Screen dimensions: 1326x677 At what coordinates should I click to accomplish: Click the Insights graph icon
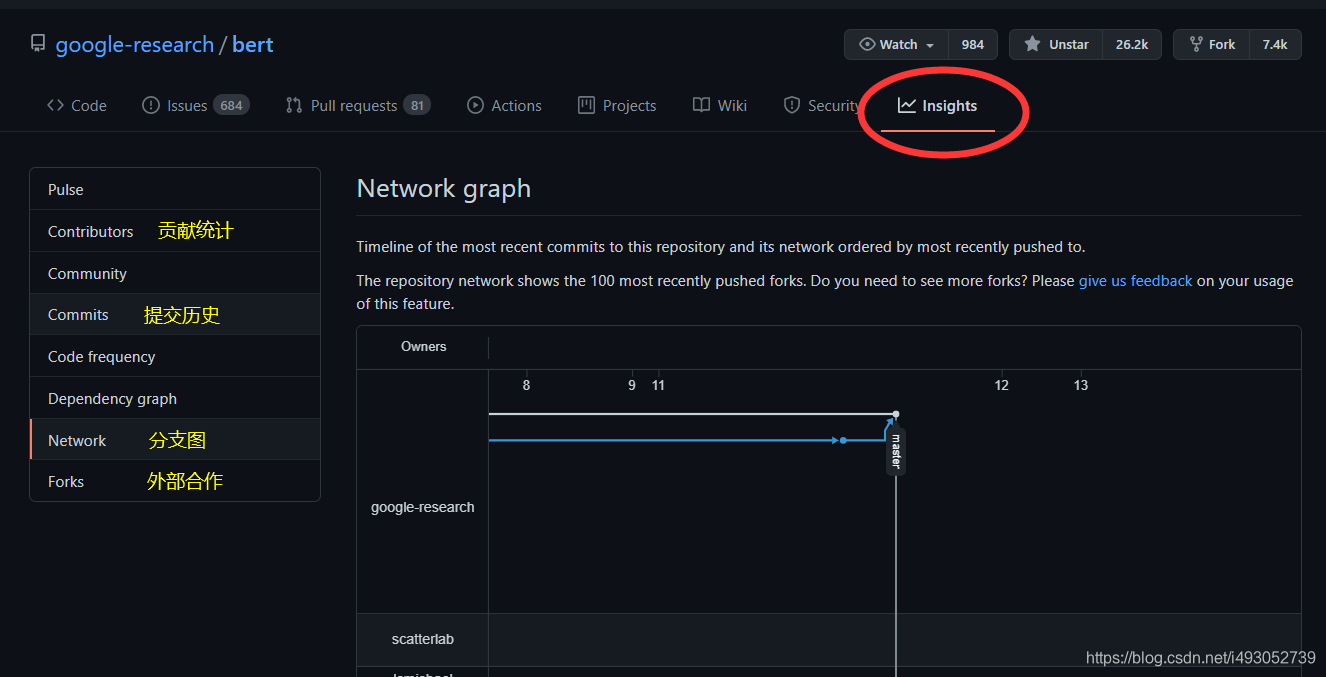(907, 105)
